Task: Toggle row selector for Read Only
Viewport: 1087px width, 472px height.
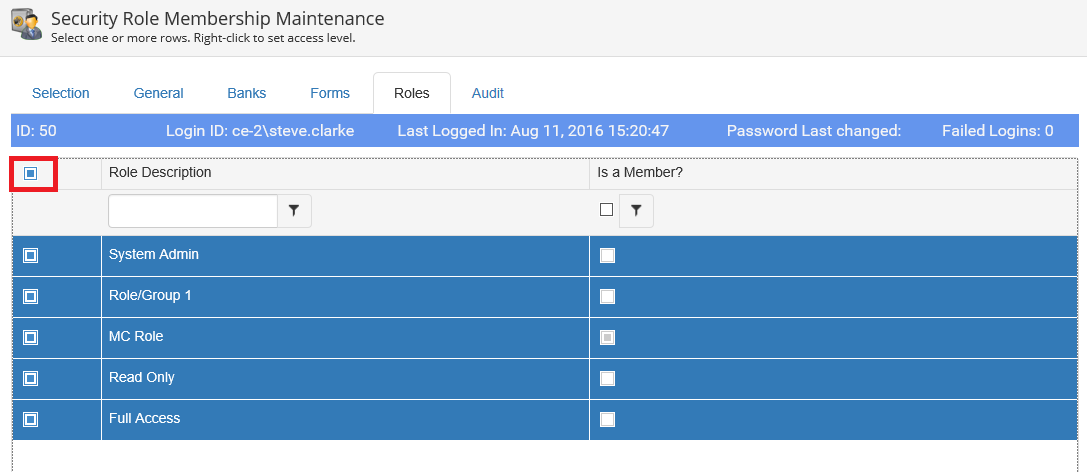Action: coord(31,379)
